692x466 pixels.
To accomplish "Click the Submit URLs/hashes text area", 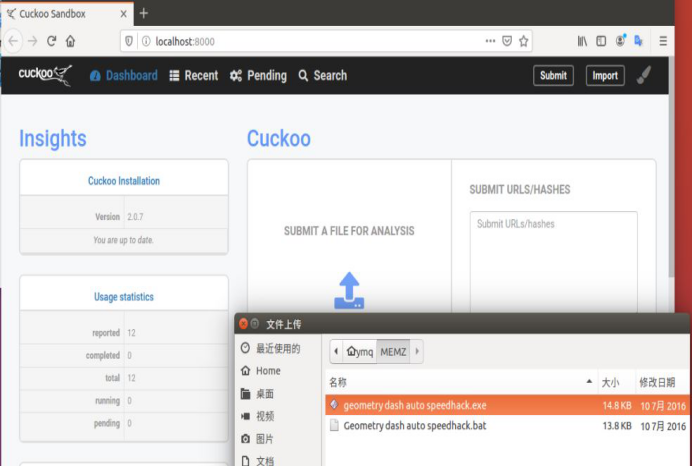I will coord(553,262).
